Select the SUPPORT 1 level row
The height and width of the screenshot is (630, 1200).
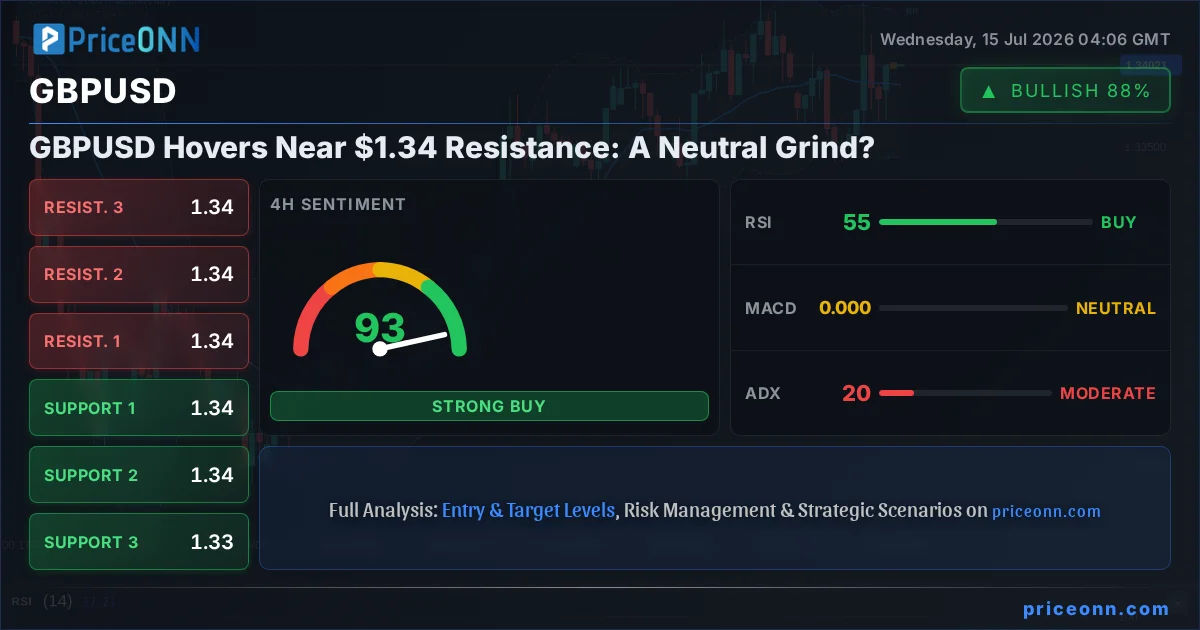tap(139, 408)
